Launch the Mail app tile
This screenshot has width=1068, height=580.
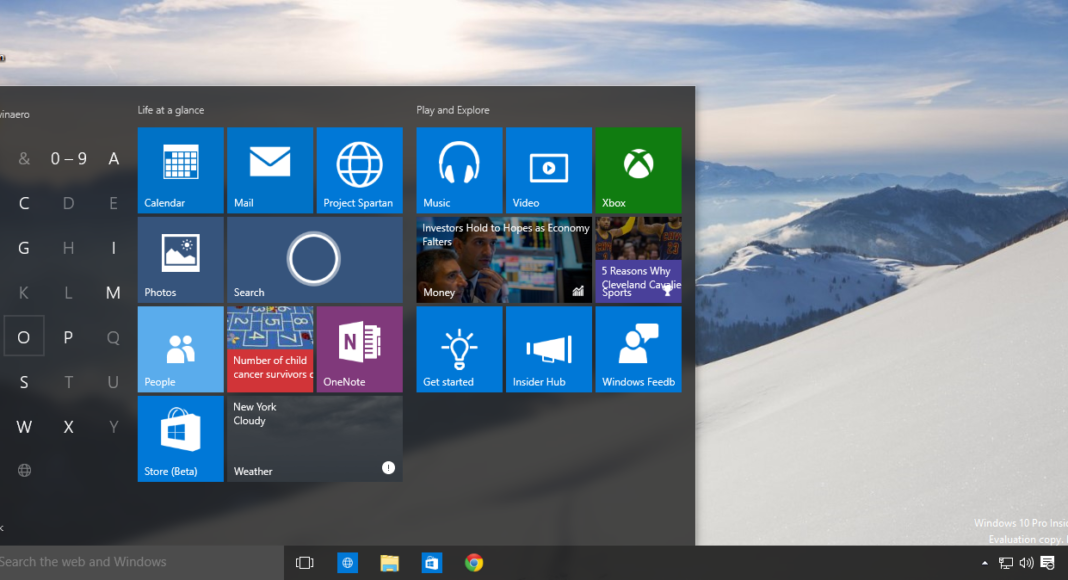tap(270, 170)
